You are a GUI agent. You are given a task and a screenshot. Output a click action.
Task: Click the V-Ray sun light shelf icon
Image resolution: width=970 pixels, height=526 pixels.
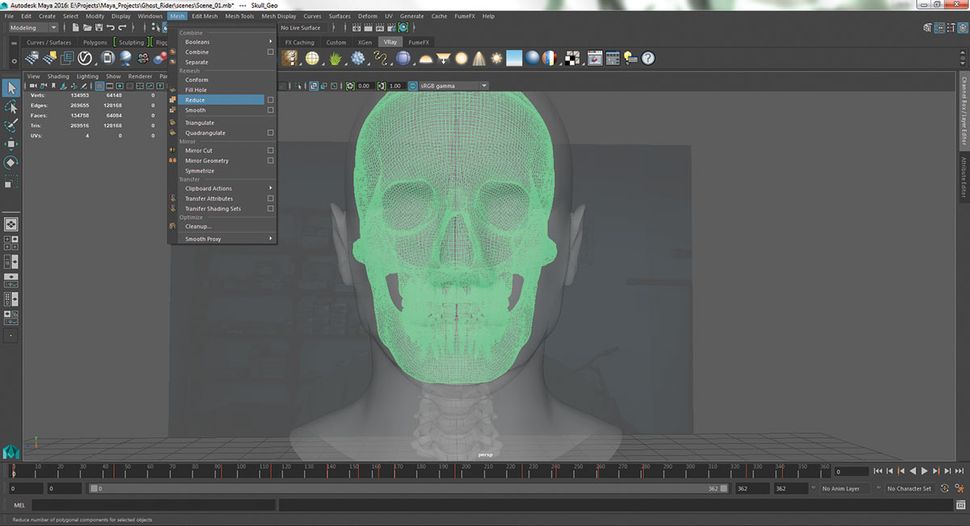(498, 59)
